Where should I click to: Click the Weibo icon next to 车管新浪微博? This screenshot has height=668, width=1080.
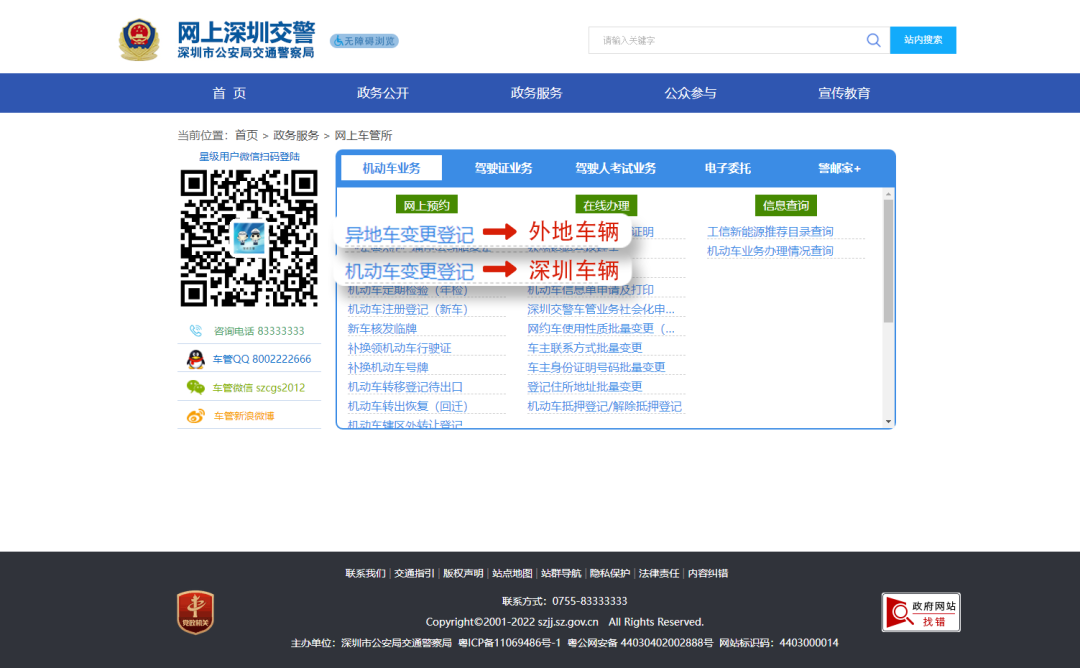click(196, 416)
